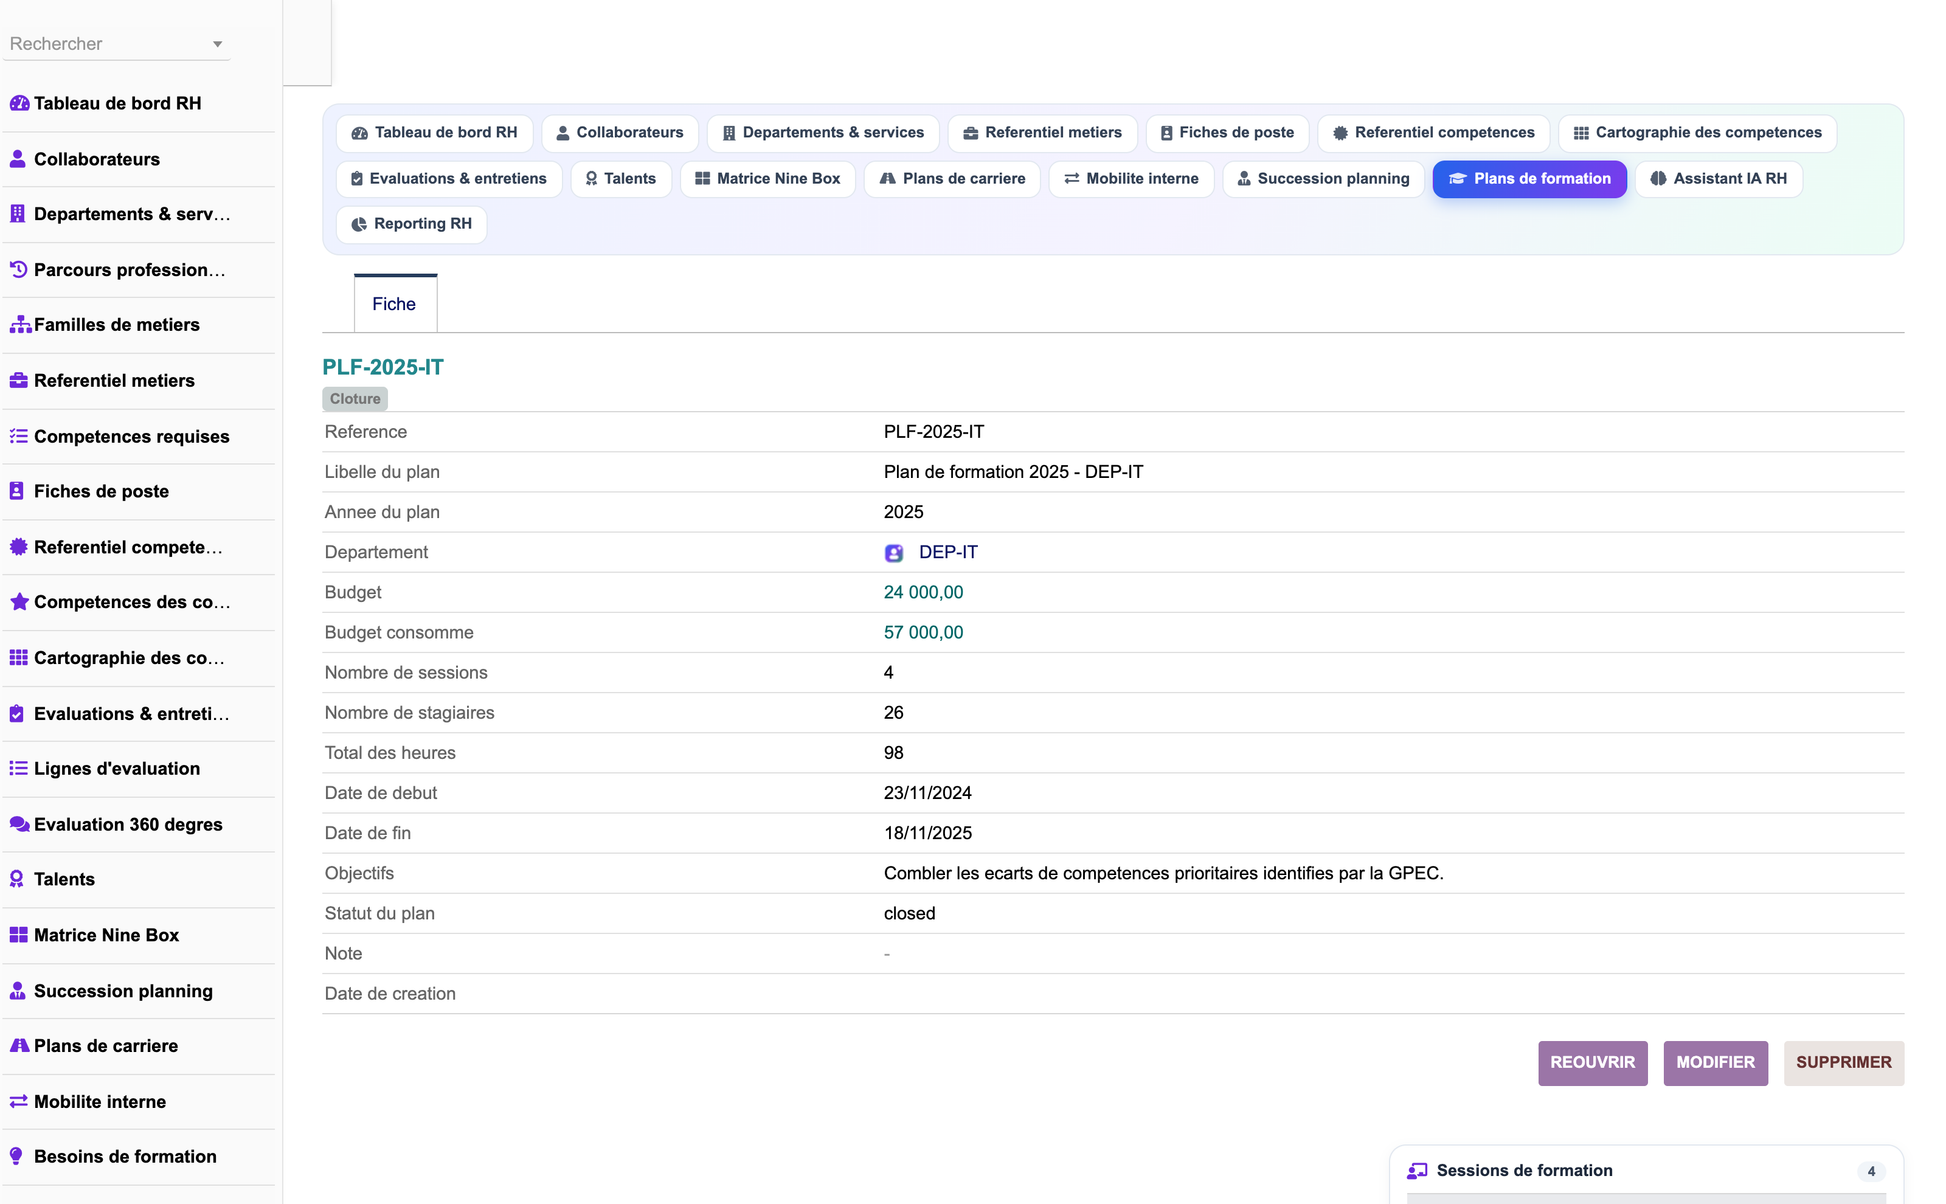Click the Sessions de formation panel icon
The width and height of the screenshot is (1946, 1204).
pos(1417,1171)
